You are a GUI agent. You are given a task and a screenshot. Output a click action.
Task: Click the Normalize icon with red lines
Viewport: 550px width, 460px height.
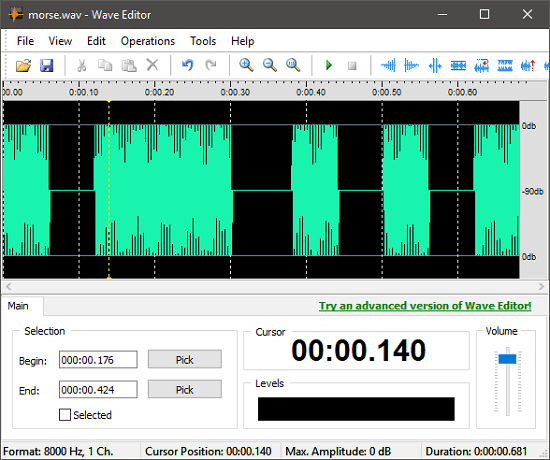pos(458,66)
